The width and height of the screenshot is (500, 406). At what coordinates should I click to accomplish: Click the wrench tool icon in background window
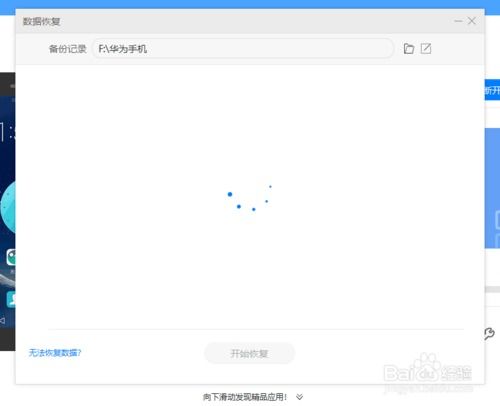coord(489,333)
